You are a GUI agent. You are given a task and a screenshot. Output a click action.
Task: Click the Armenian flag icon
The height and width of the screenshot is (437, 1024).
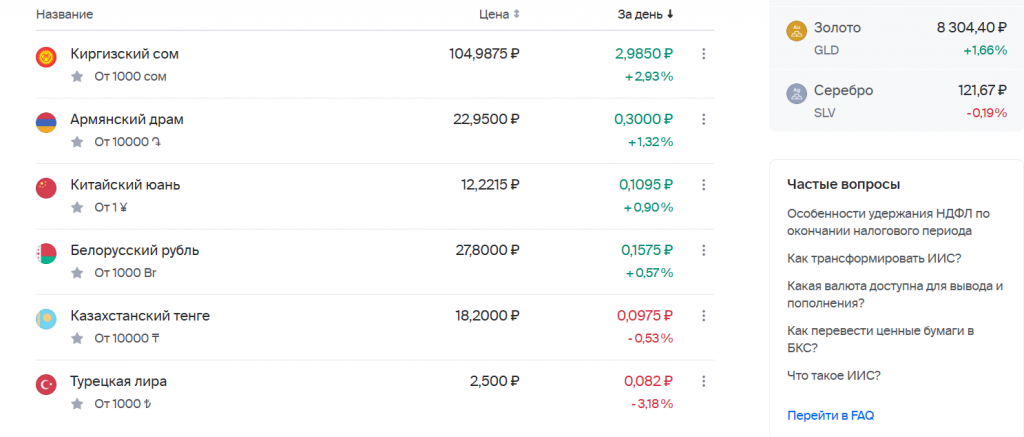(46, 123)
